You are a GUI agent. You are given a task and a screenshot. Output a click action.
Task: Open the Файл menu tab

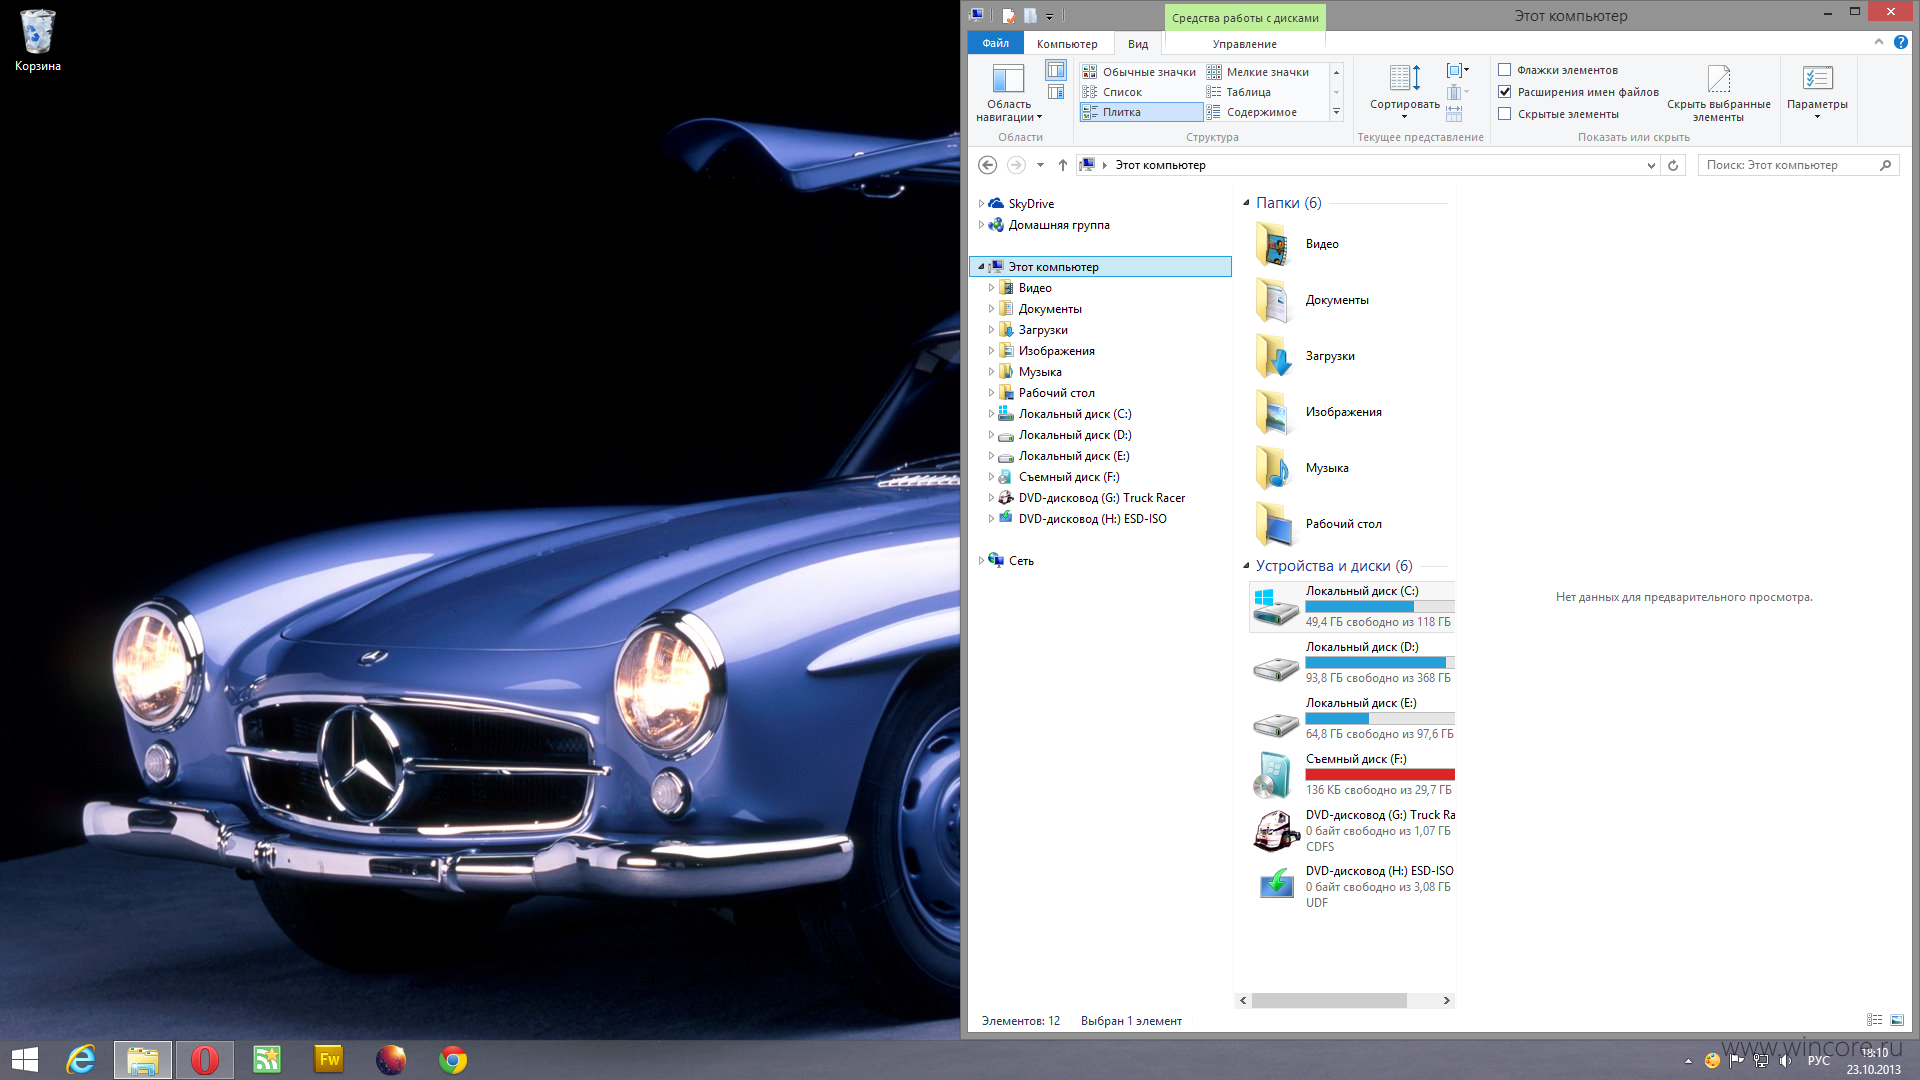(x=995, y=43)
